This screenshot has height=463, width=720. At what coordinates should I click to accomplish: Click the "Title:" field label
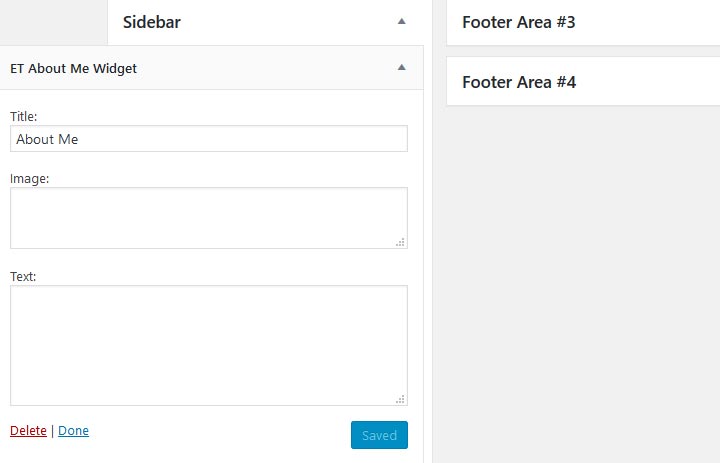(x=23, y=117)
